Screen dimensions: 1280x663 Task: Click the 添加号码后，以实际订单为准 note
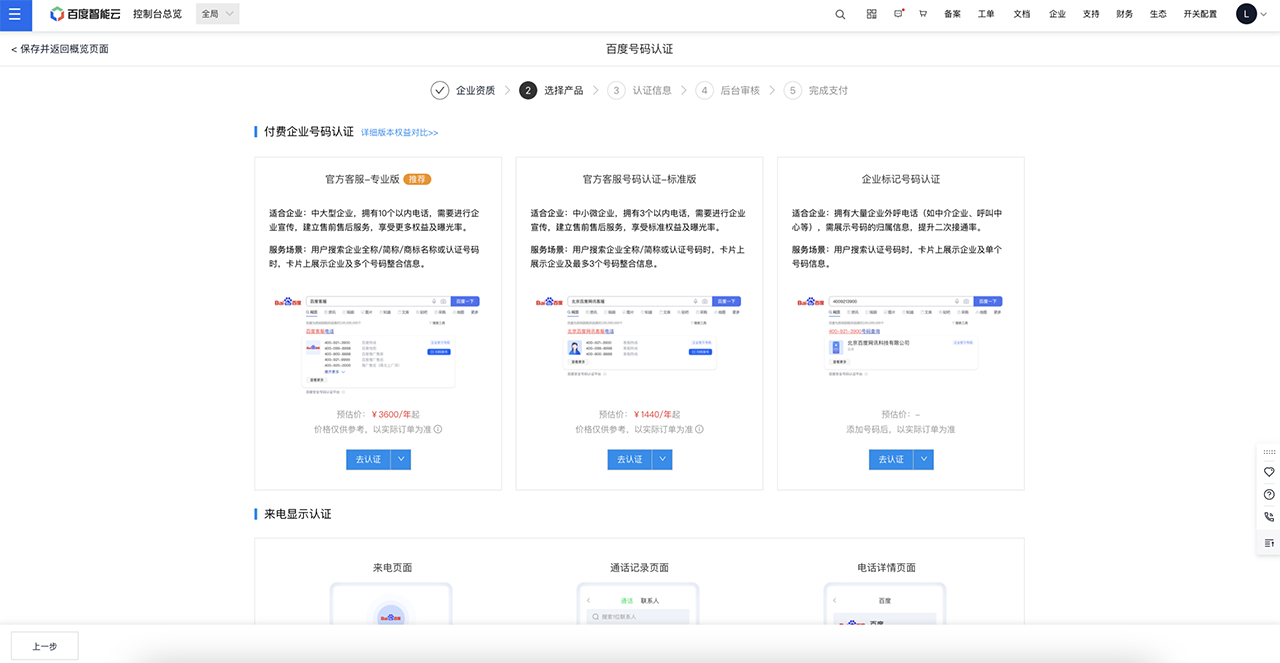coord(900,429)
